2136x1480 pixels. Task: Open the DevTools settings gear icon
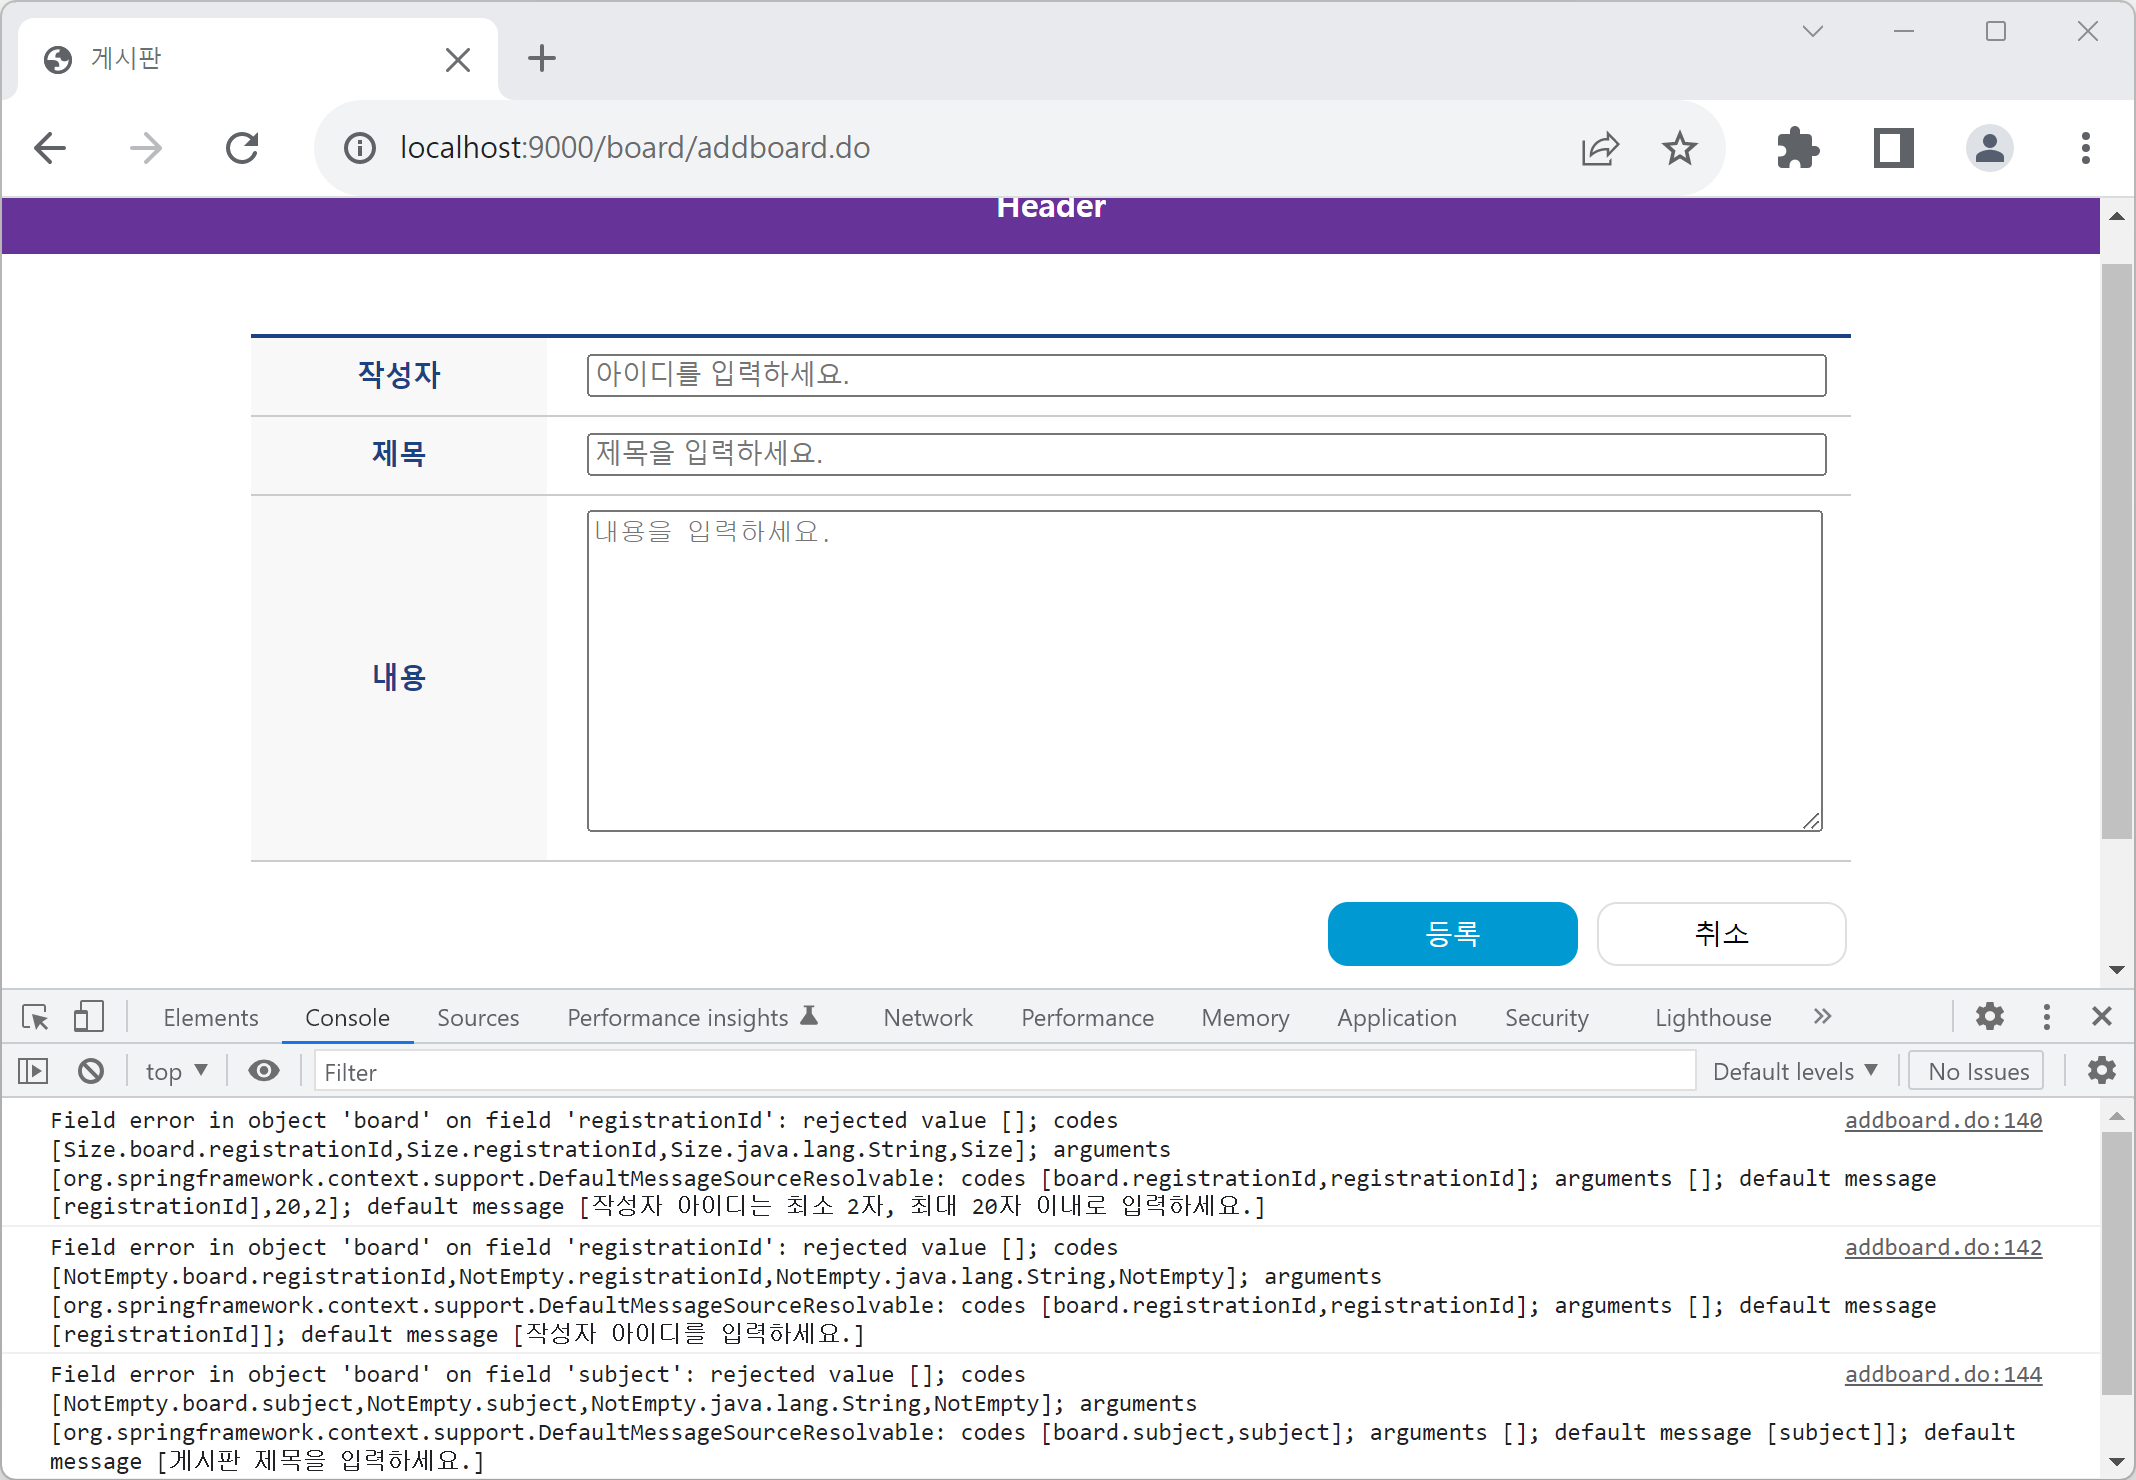point(1989,1017)
